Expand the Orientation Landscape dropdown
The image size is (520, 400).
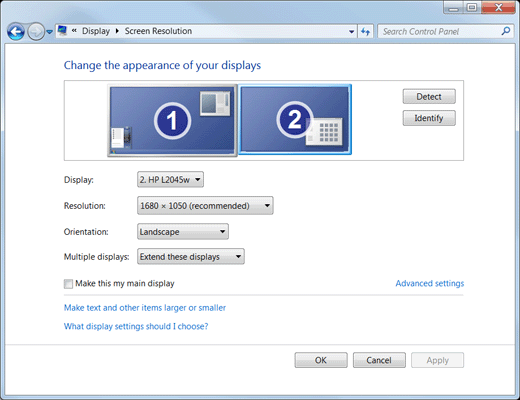pos(183,232)
